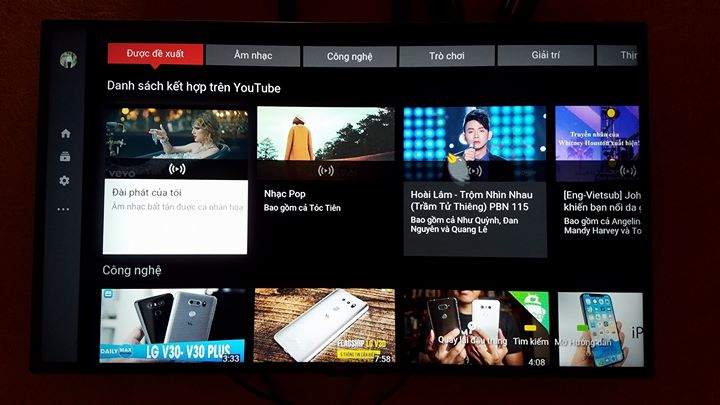Open the Subscriptions icon in the sidebar
Viewport: 720px width, 405px height.
[65, 157]
